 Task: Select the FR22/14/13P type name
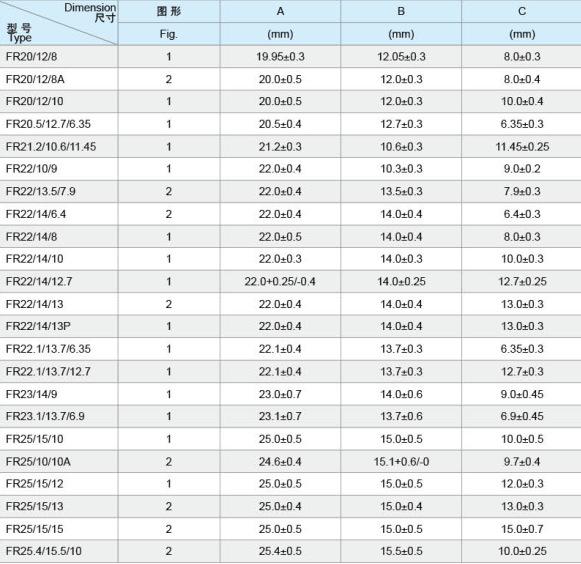38,326
